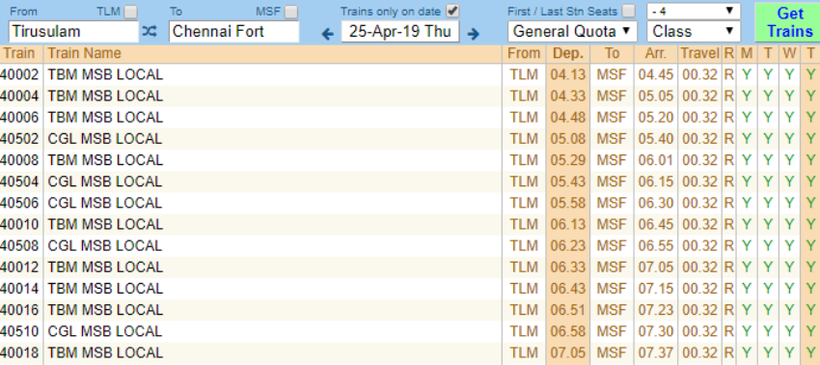Swap From and To stations icon
The height and width of the screenshot is (365, 820).
tap(149, 32)
